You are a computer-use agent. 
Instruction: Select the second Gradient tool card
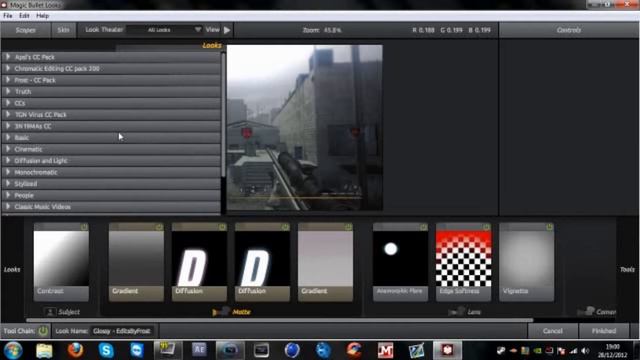point(325,262)
